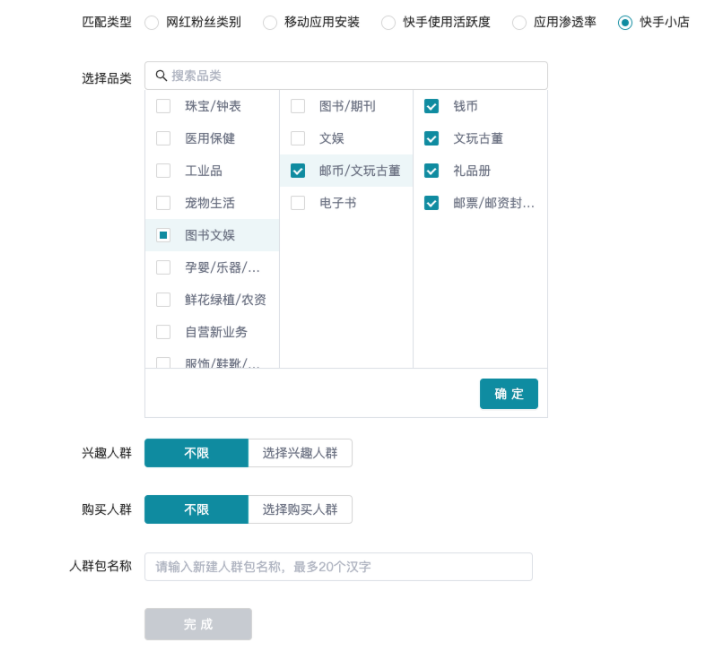Viewport: 711px width, 647px height.
Task: Click the 礼品册 item label
Action: (472, 170)
